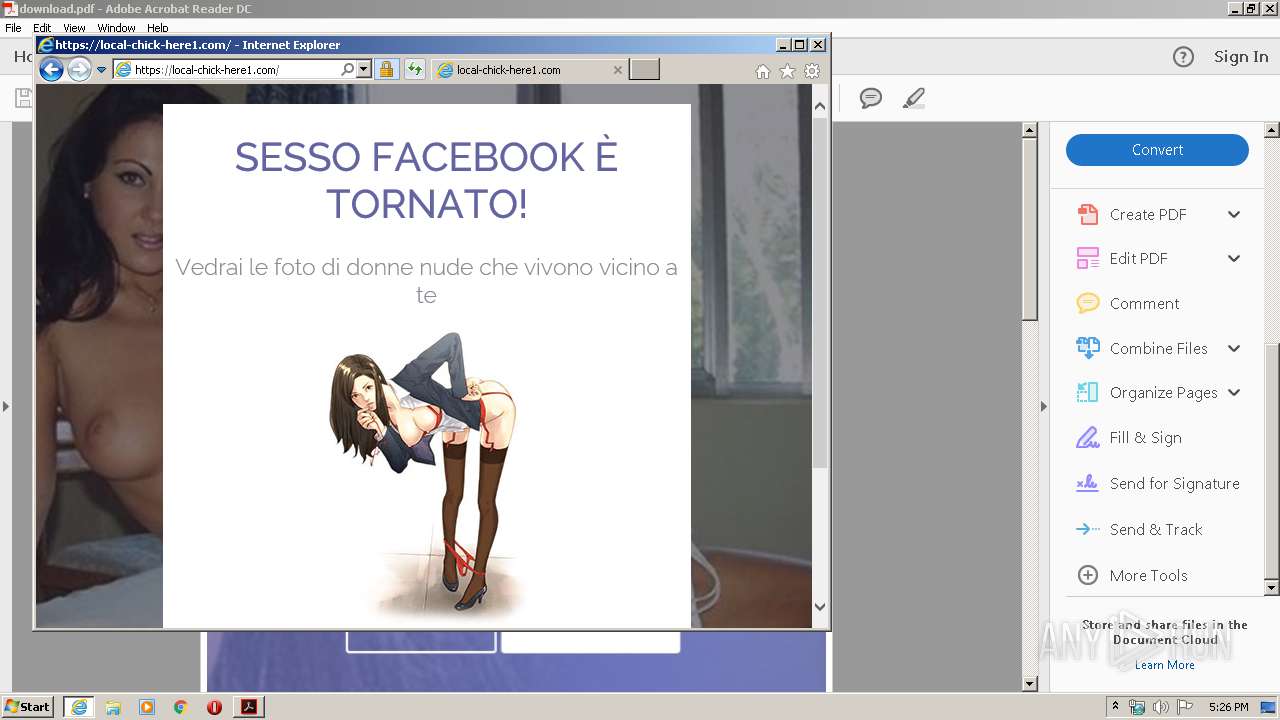The width and height of the screenshot is (1280, 720).
Task: Open More Tools
Action: click(x=1148, y=575)
